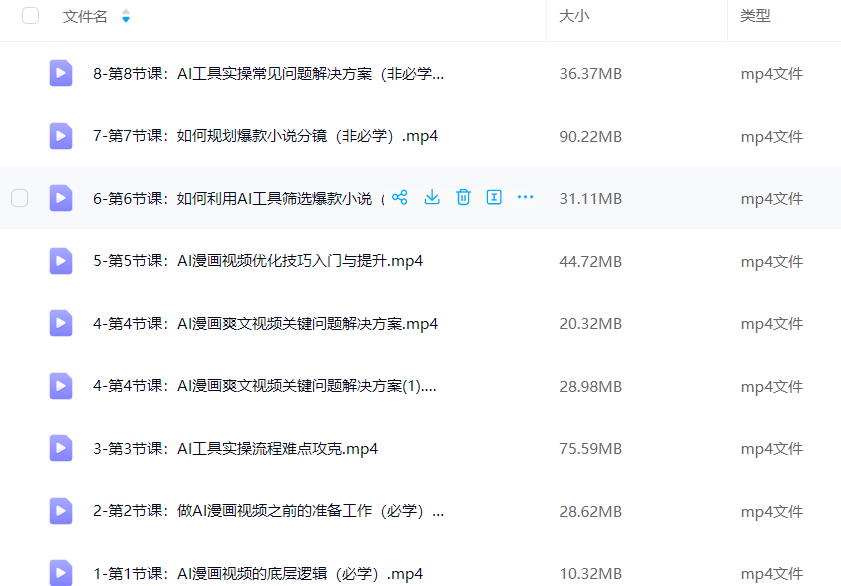Tick the select-all checkbox in the header
This screenshot has width=841, height=586.
click(31, 16)
